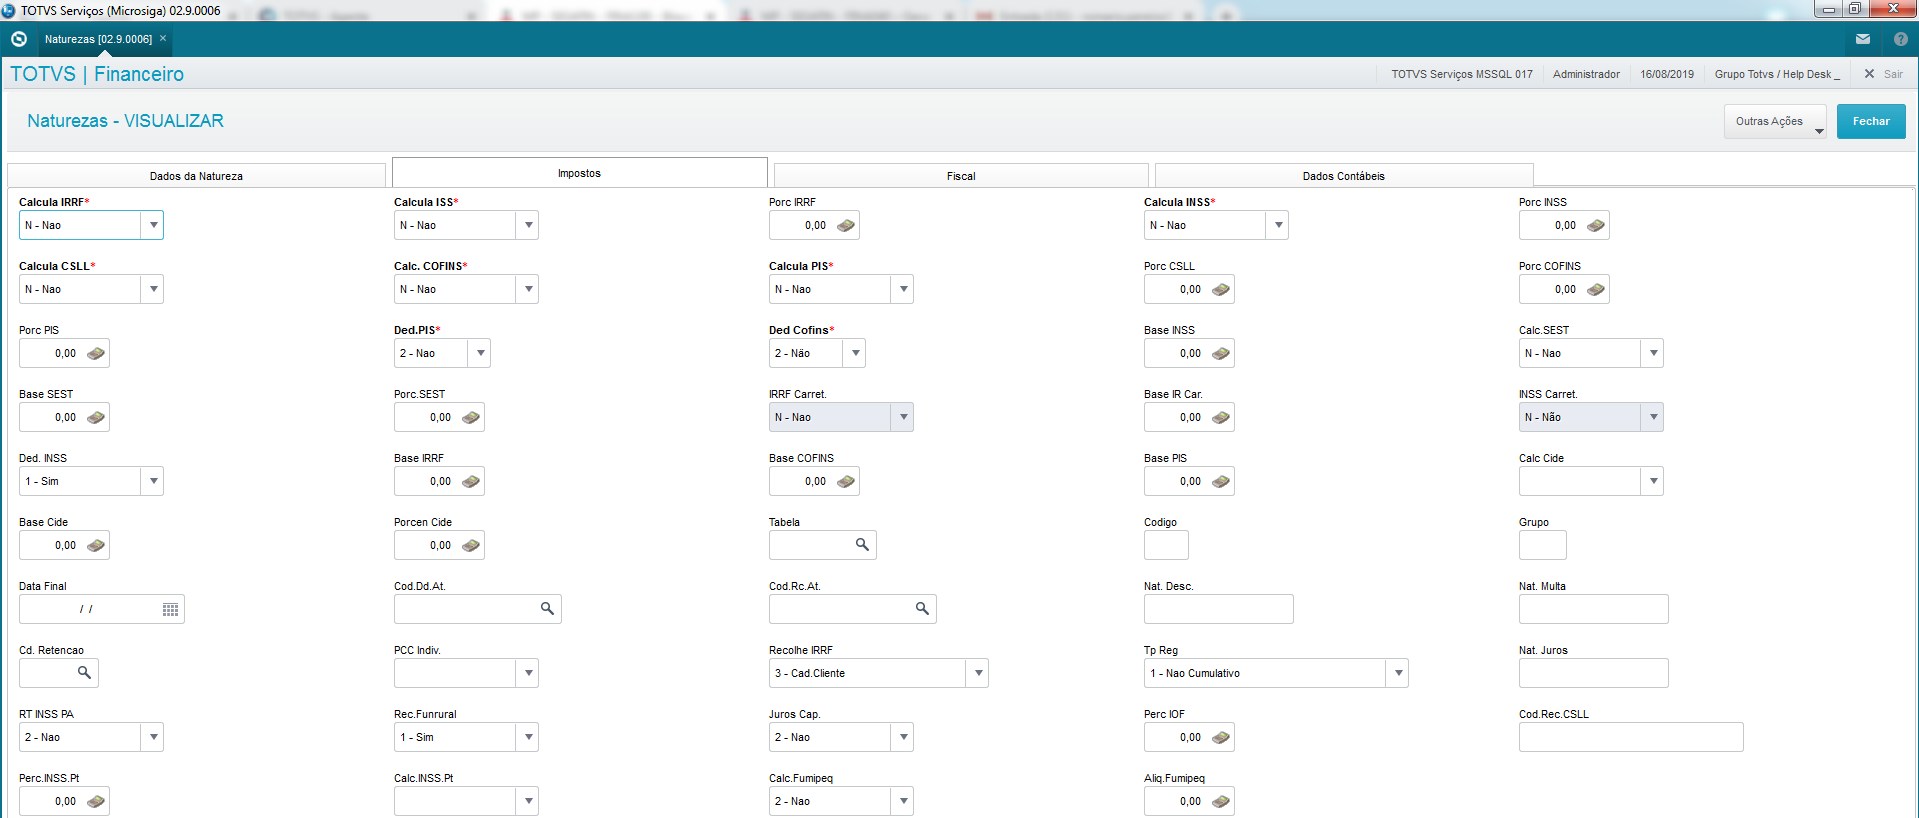The width and height of the screenshot is (1919, 818).
Task: Open the Calcula INSS dropdown
Action: click(x=1278, y=225)
